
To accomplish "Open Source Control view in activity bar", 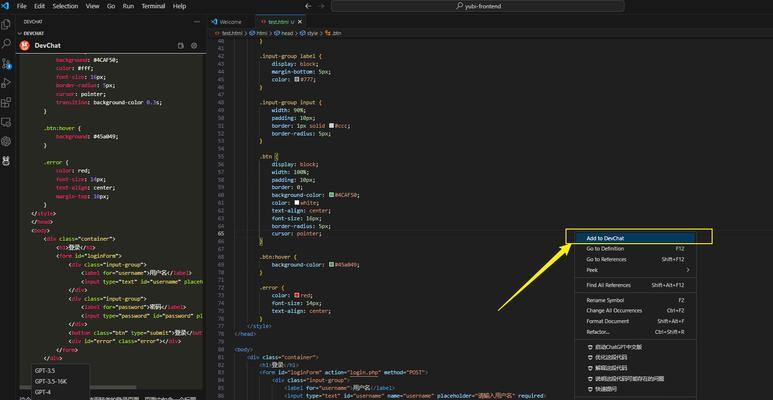I will pyautogui.click(x=6, y=63).
